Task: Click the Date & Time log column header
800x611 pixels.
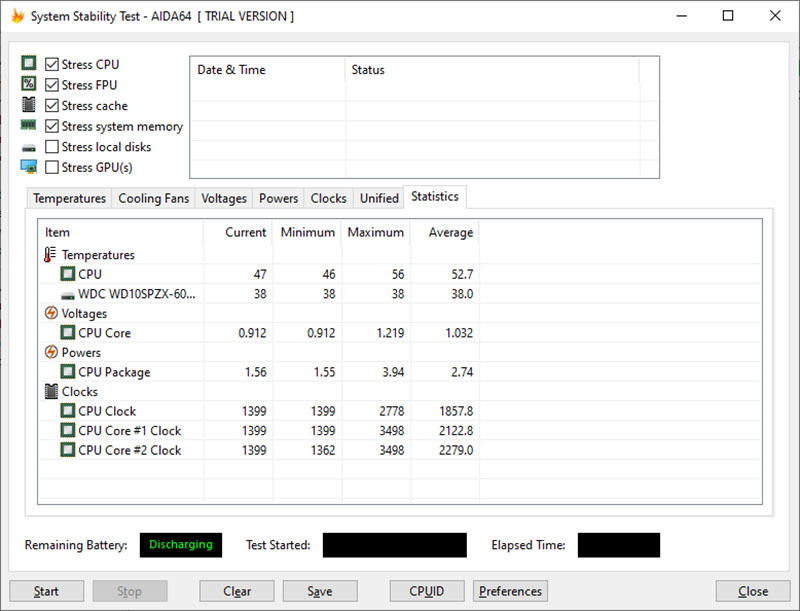Action: pos(268,70)
